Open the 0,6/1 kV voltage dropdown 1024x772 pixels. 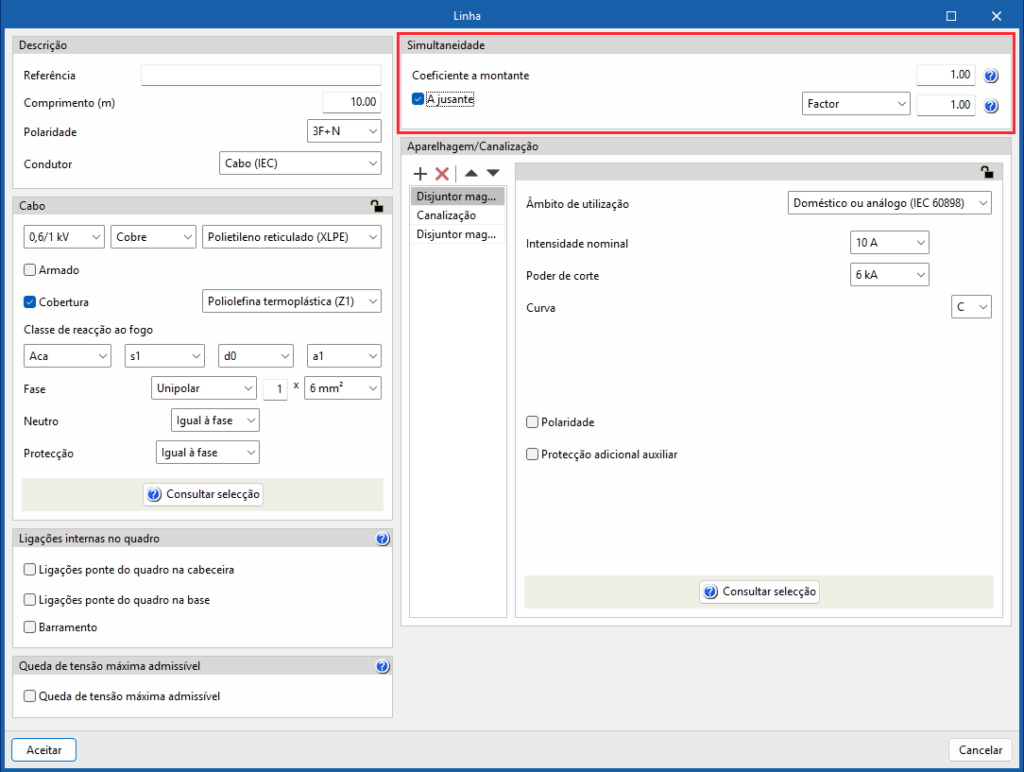click(64, 237)
